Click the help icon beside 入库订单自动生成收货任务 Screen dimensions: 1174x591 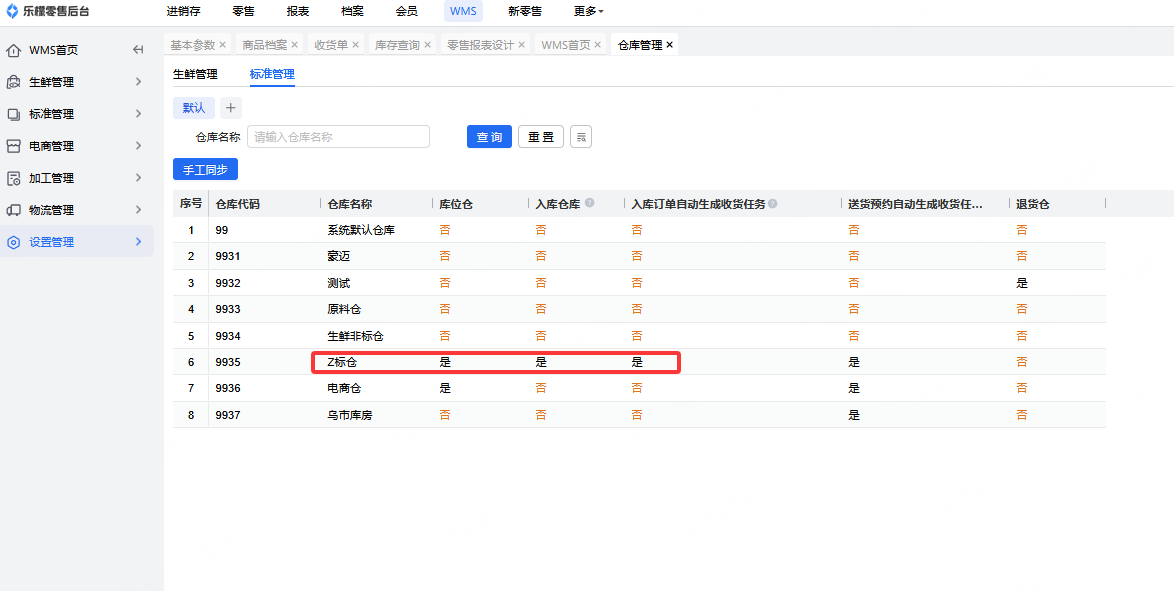773,204
